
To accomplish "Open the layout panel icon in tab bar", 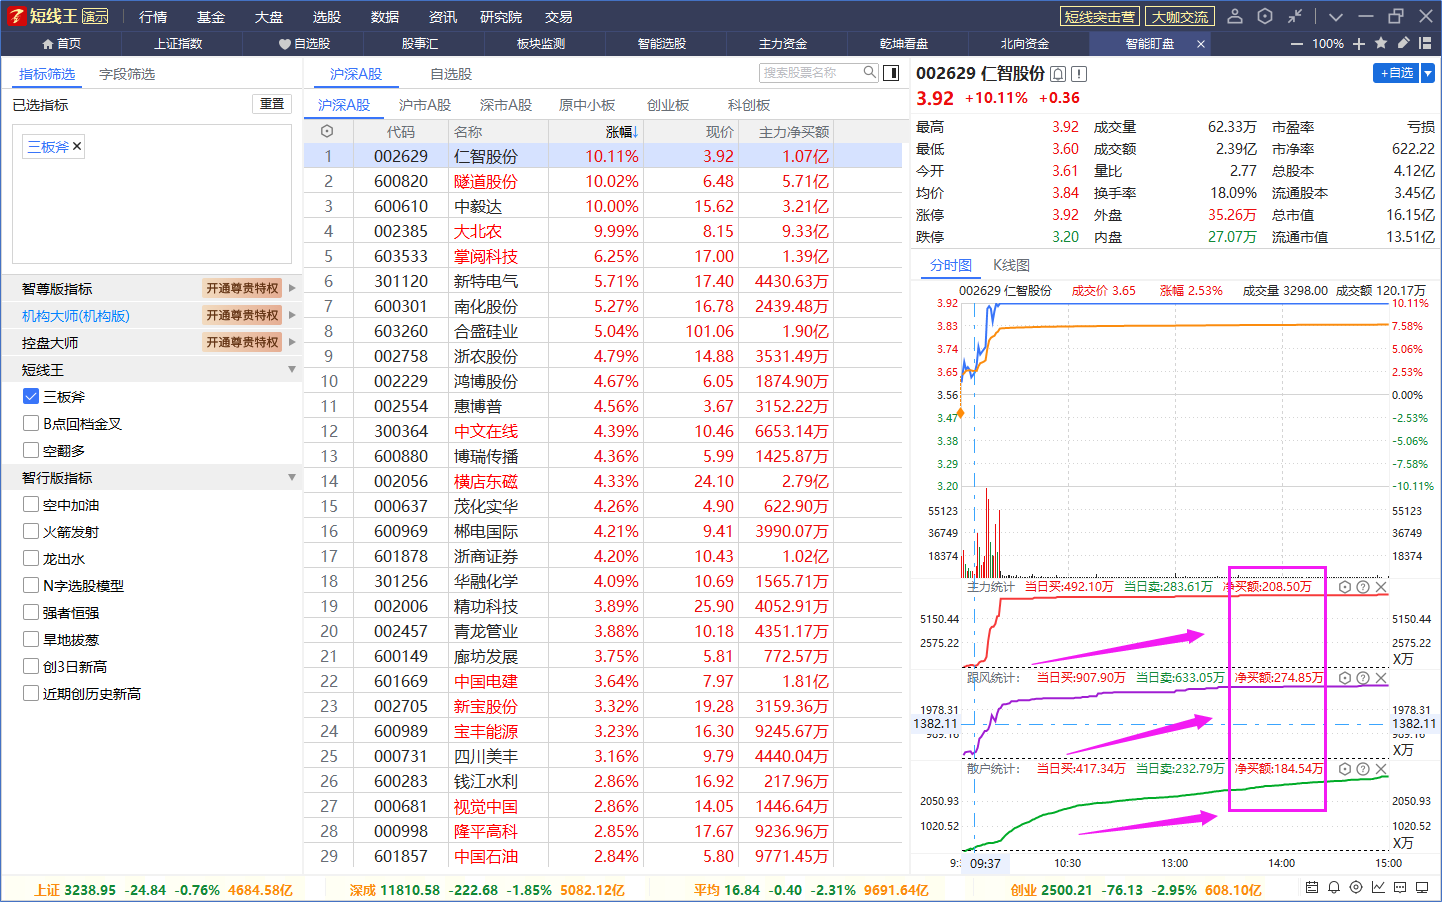I will pos(1425,43).
